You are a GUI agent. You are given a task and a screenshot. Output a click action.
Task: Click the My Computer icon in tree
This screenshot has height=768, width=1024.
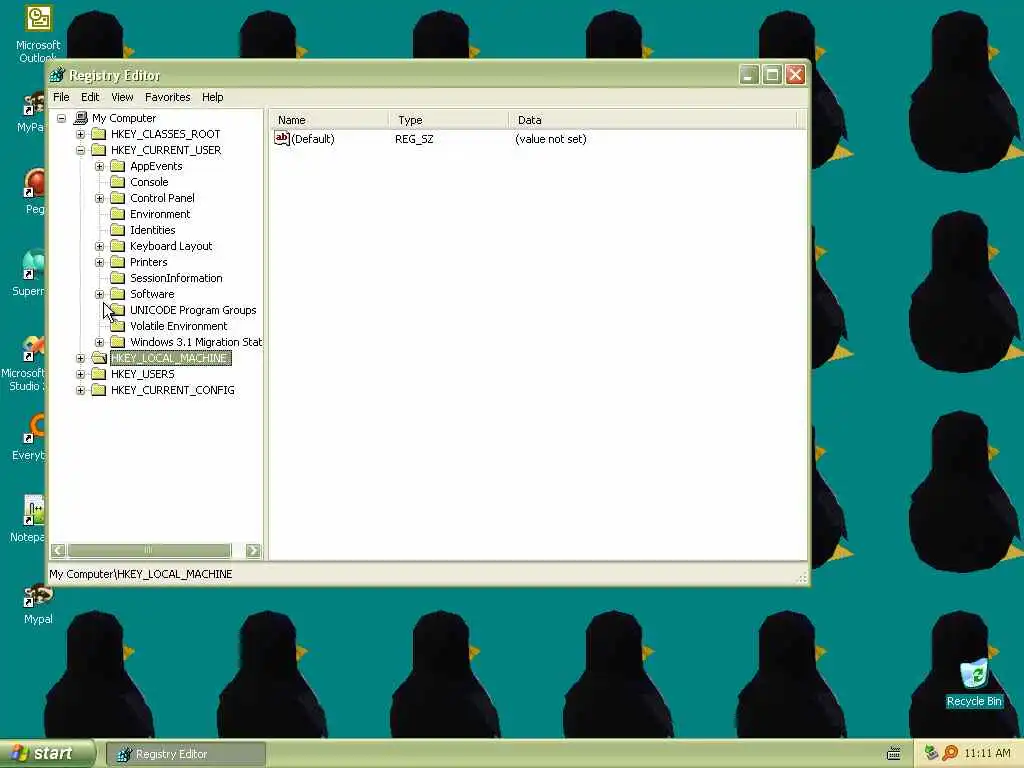point(81,118)
